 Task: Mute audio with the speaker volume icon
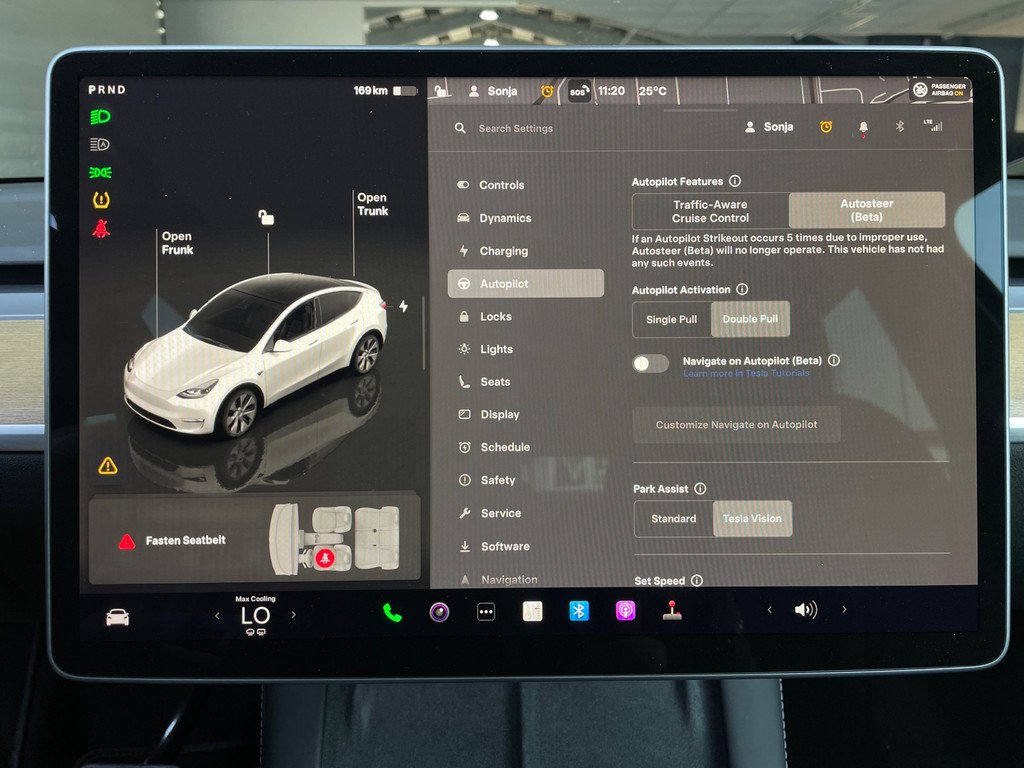click(805, 610)
